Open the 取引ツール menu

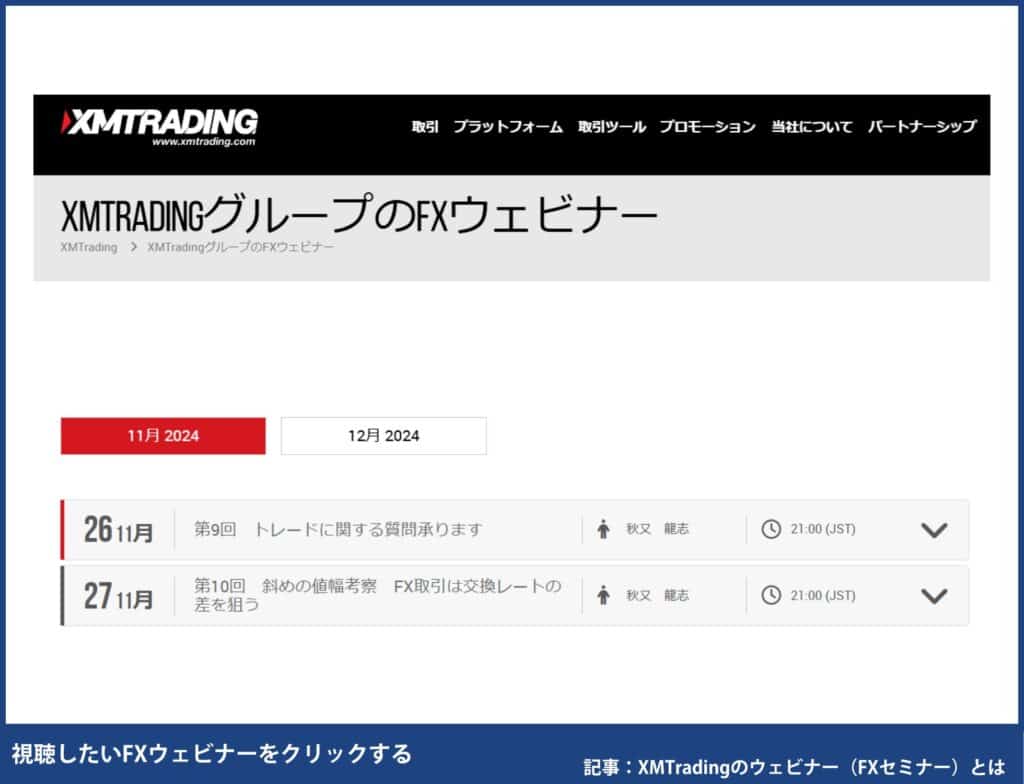612,127
